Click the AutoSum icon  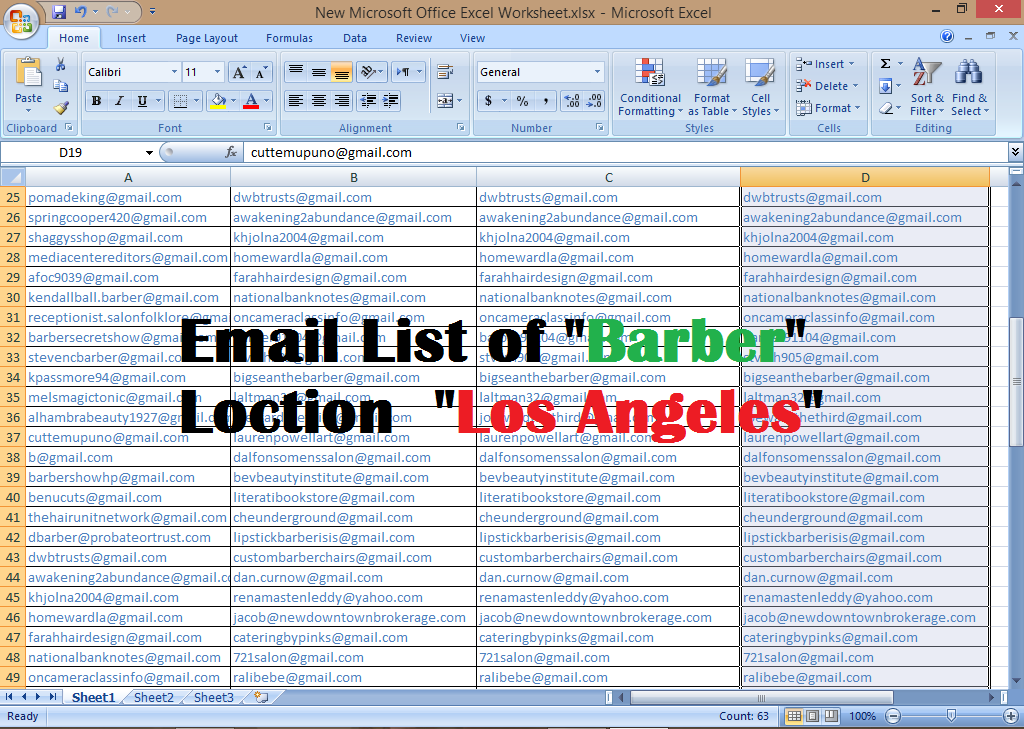pyautogui.click(x=884, y=62)
